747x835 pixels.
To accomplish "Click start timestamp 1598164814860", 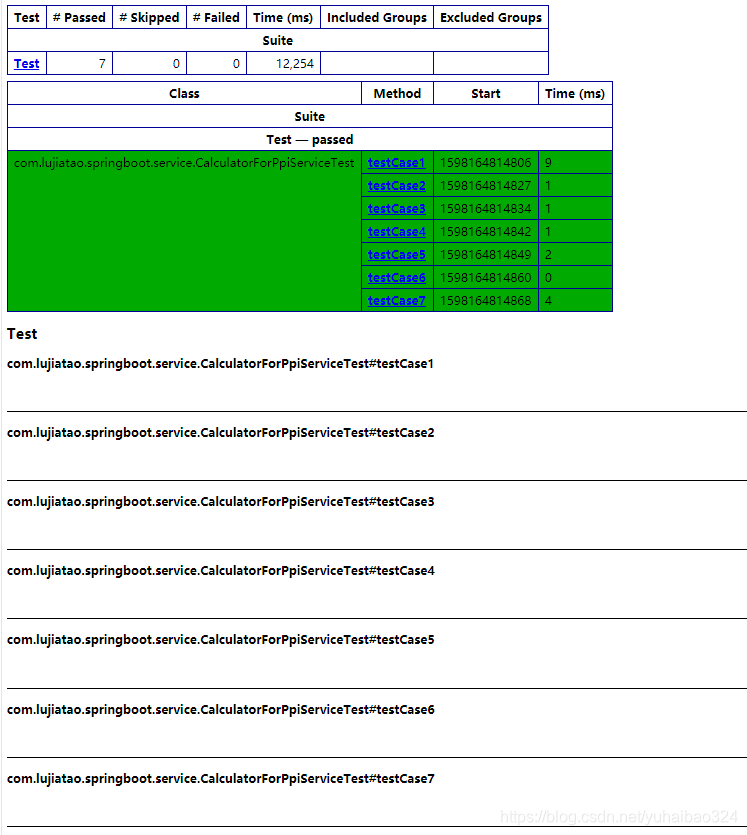I will [x=486, y=277].
